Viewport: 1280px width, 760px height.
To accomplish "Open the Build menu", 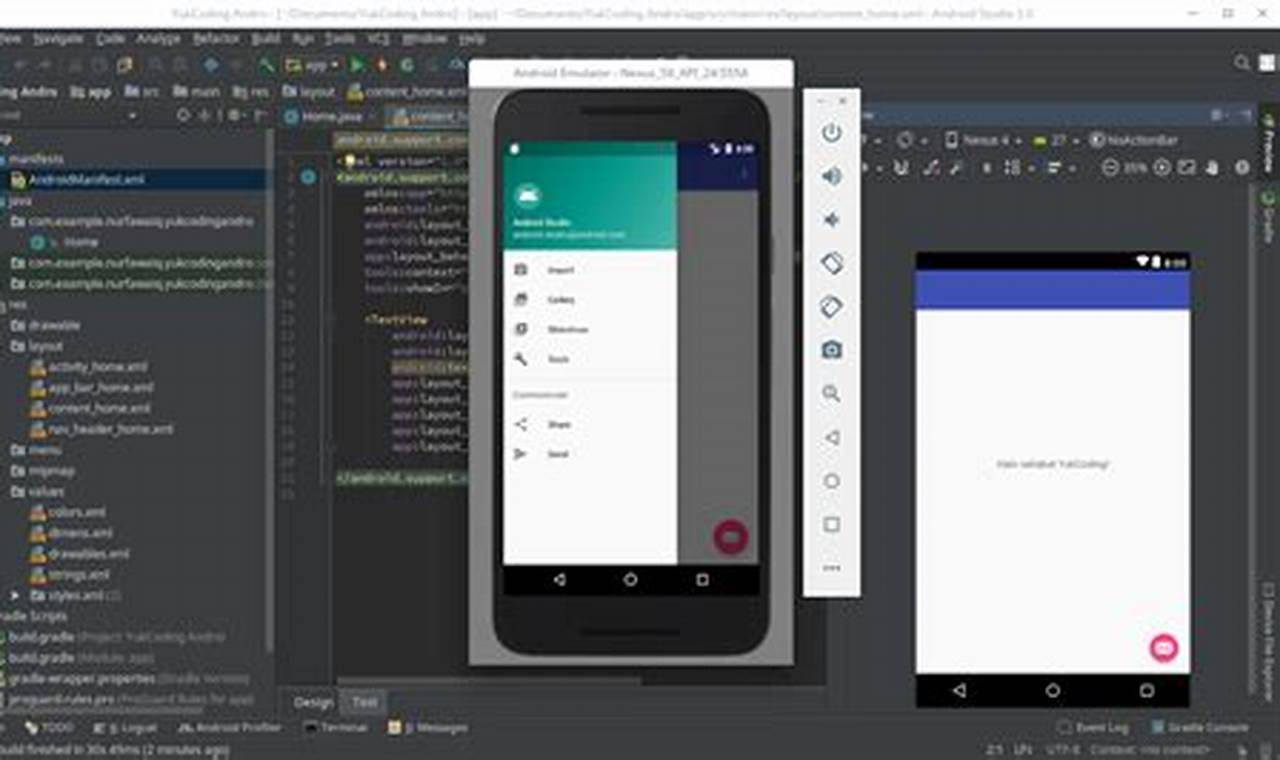I will click(266, 38).
